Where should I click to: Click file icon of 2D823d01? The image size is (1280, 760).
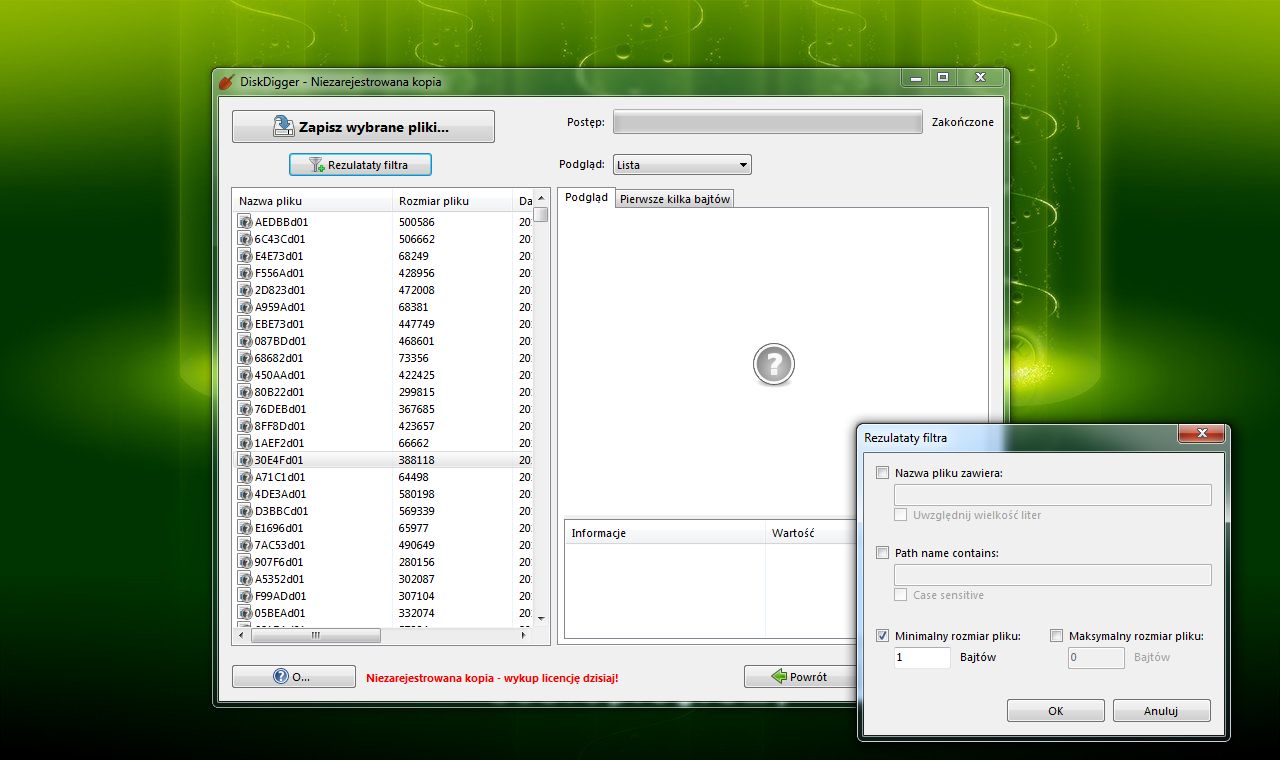[245, 290]
